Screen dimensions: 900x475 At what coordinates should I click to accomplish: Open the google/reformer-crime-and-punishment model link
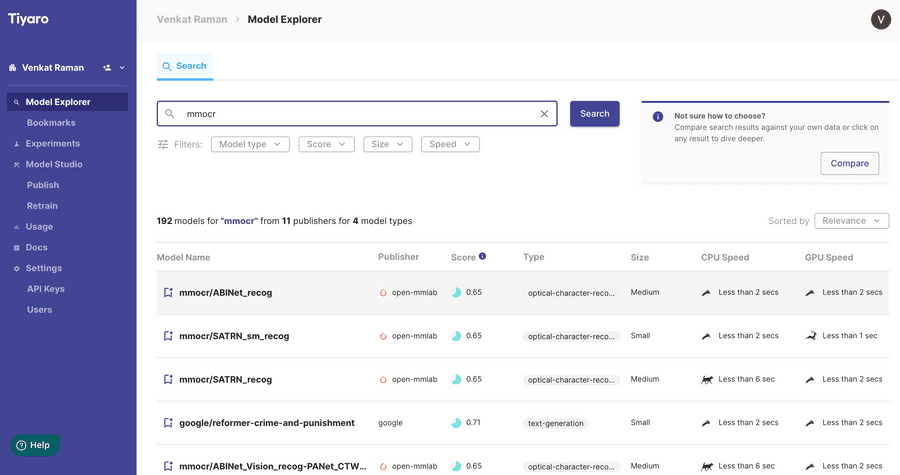point(267,423)
